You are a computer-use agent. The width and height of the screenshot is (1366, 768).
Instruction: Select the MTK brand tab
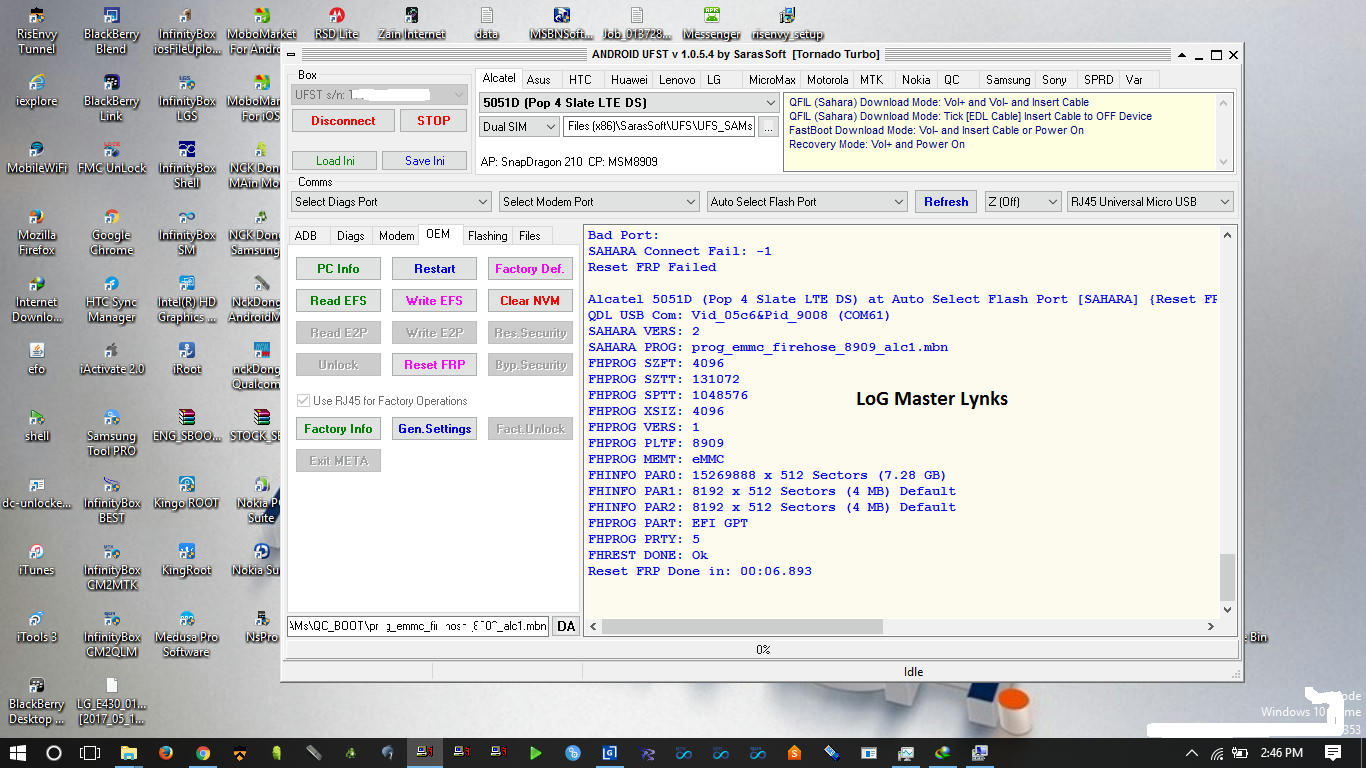pyautogui.click(x=871, y=80)
